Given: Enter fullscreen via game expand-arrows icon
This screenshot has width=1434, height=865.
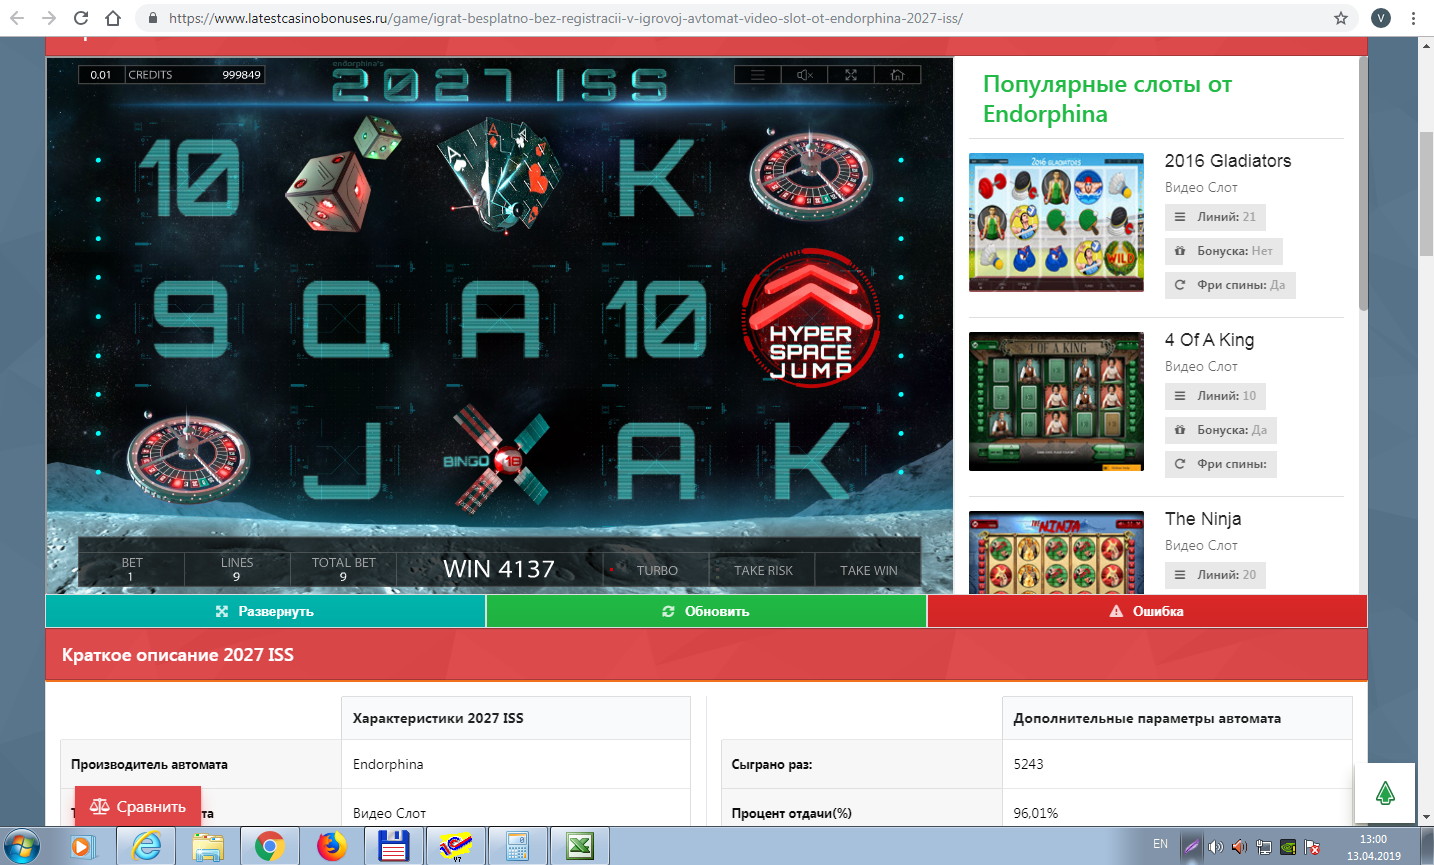Looking at the screenshot, I should (851, 75).
